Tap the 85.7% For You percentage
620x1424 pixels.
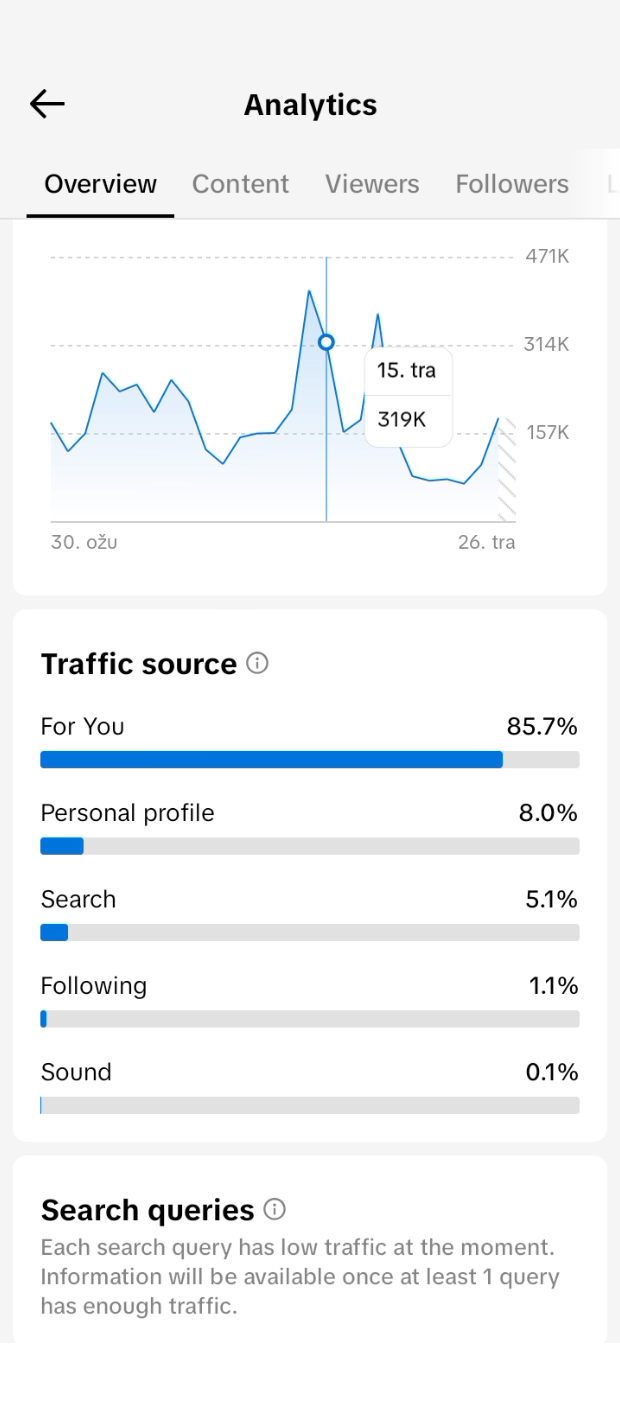[542, 727]
